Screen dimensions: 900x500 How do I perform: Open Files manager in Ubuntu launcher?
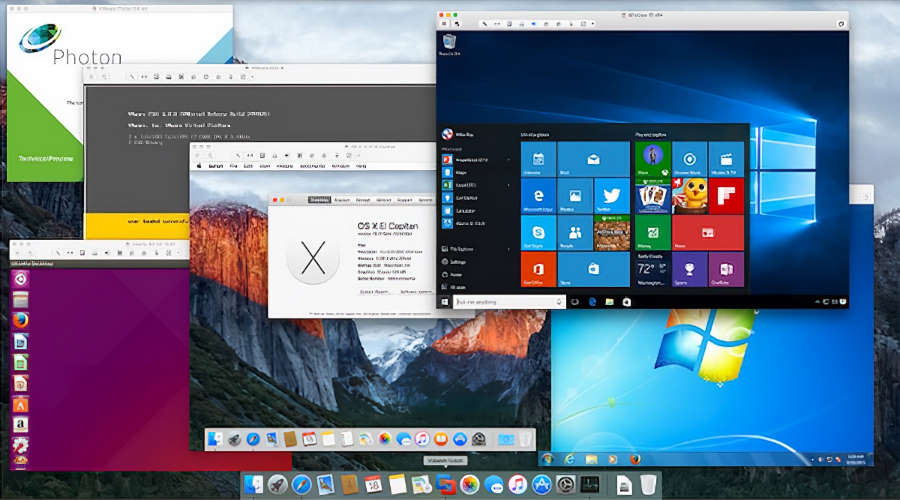tap(20, 300)
